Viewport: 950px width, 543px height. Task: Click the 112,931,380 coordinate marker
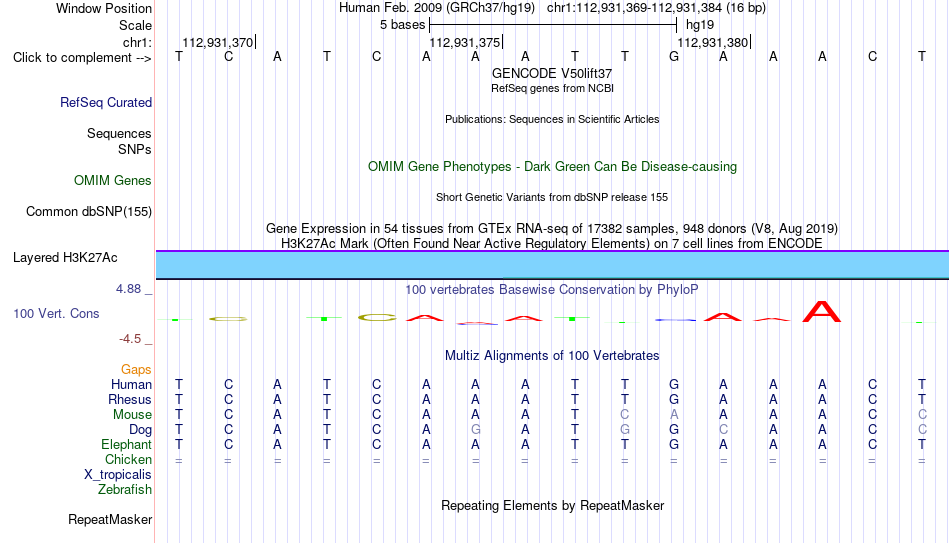[713, 42]
